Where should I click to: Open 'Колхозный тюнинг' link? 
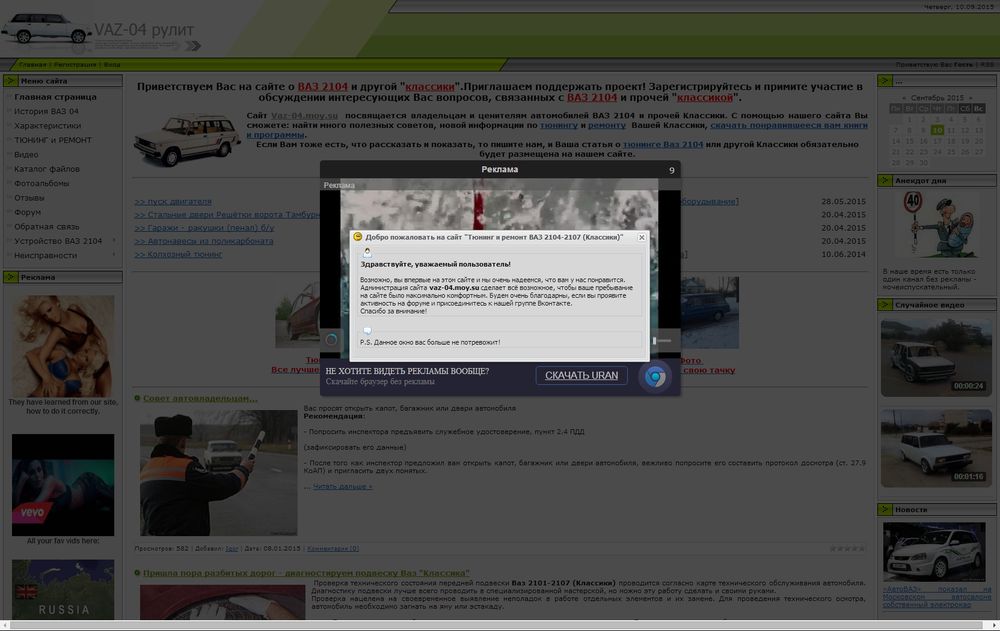(178, 254)
